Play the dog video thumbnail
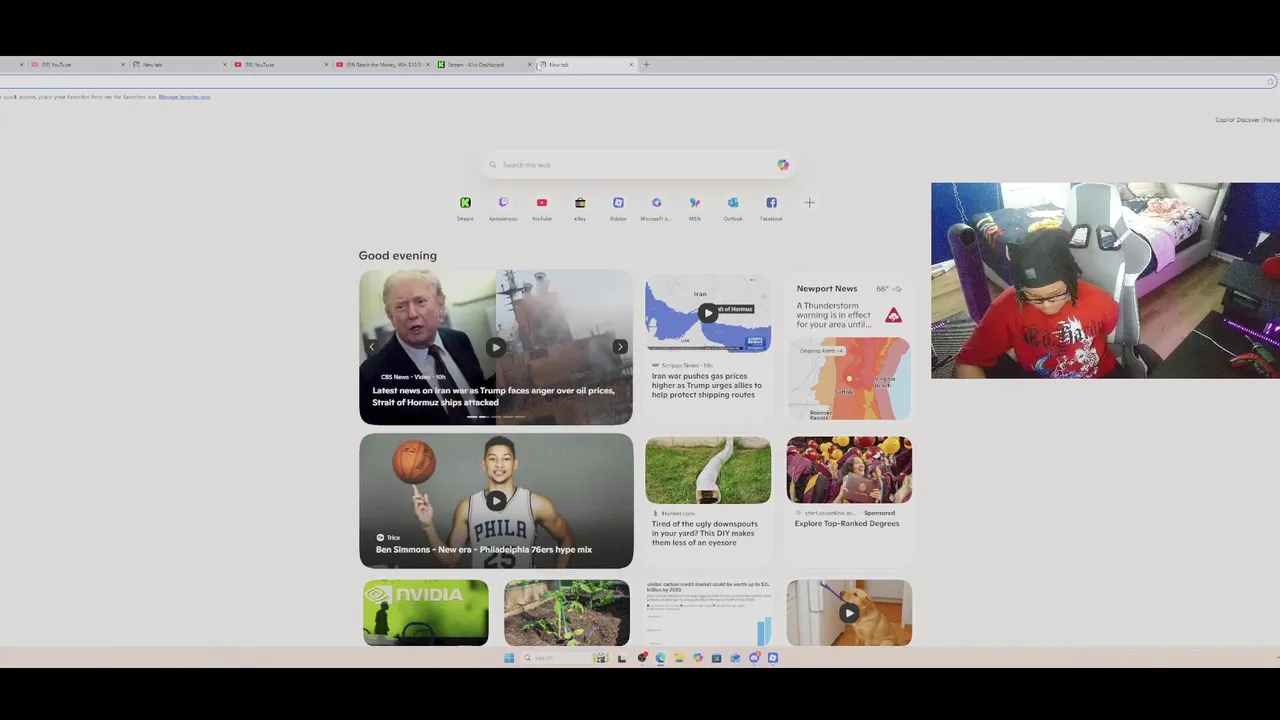 (849, 613)
